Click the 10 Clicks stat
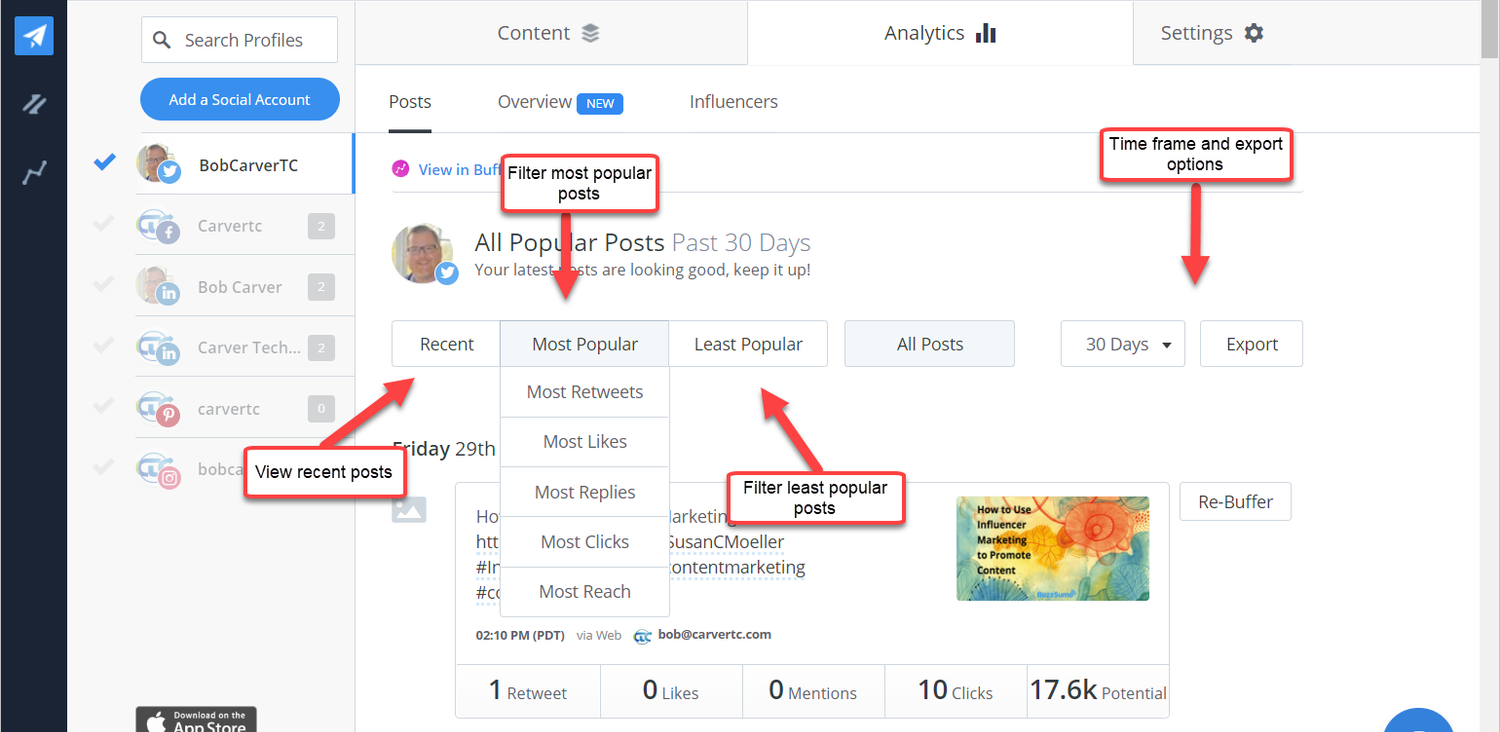 [956, 691]
